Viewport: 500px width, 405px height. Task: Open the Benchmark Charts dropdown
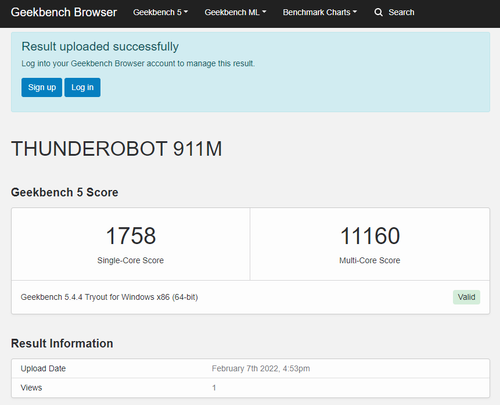tap(320, 12)
